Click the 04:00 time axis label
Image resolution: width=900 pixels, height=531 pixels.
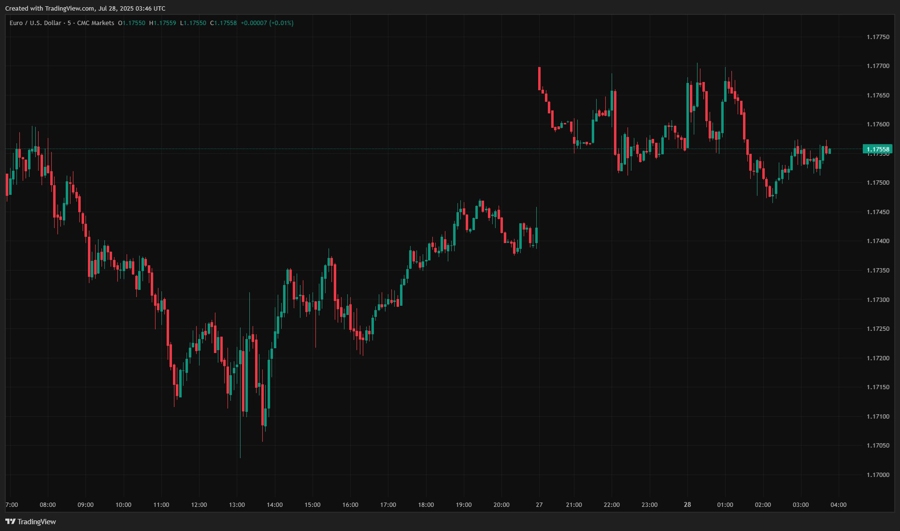point(838,505)
